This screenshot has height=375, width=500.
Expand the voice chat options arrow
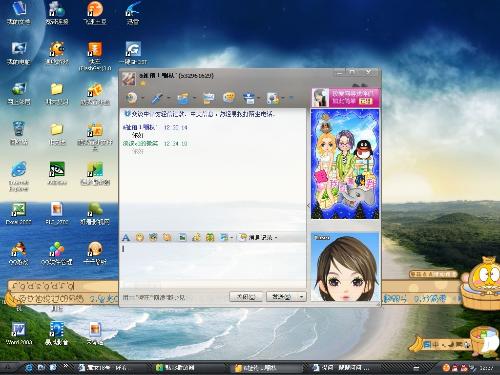coord(168,98)
